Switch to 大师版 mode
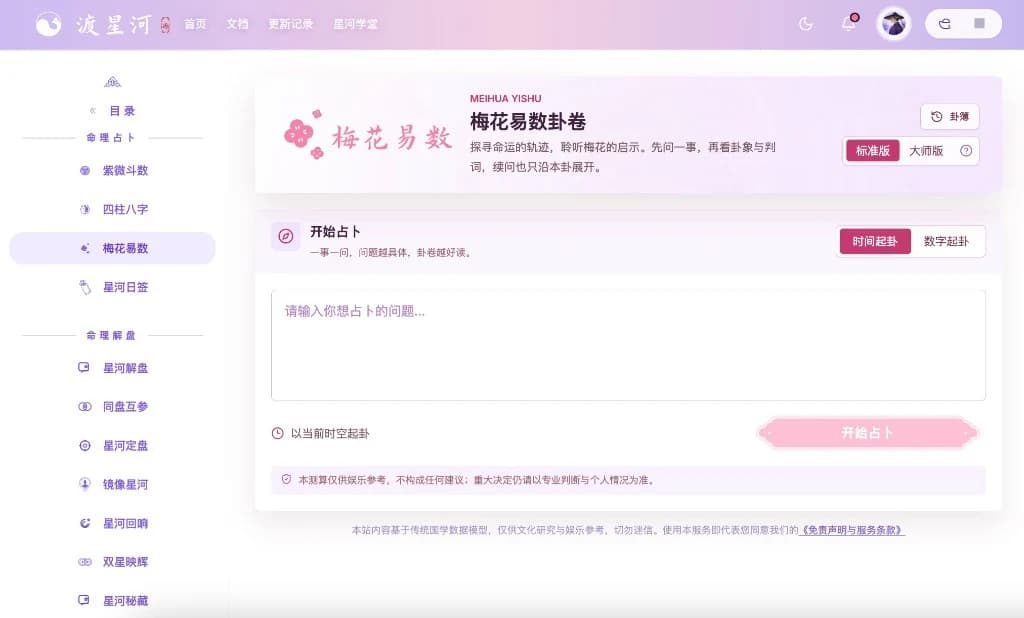 point(926,151)
